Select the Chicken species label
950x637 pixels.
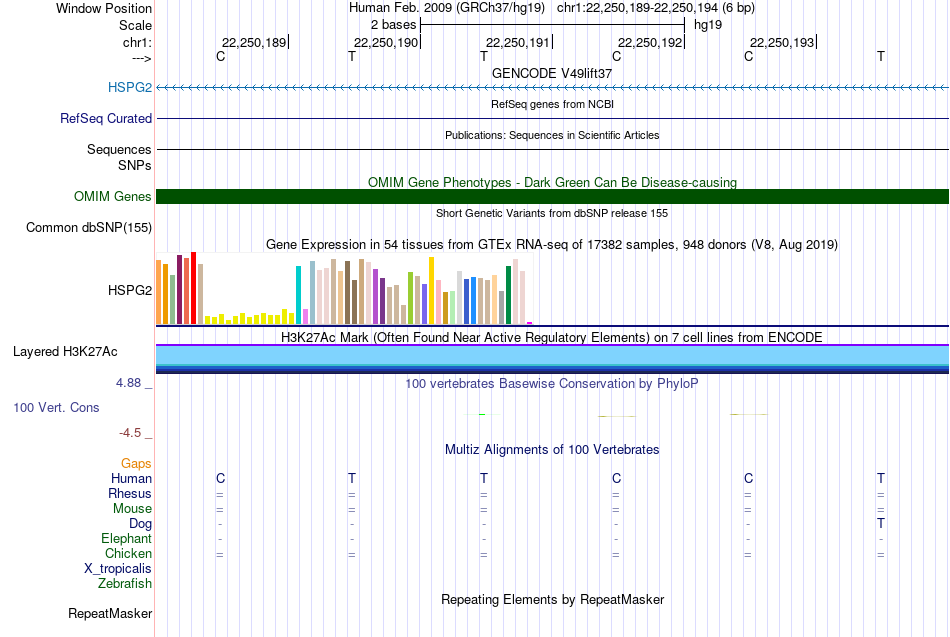128,553
